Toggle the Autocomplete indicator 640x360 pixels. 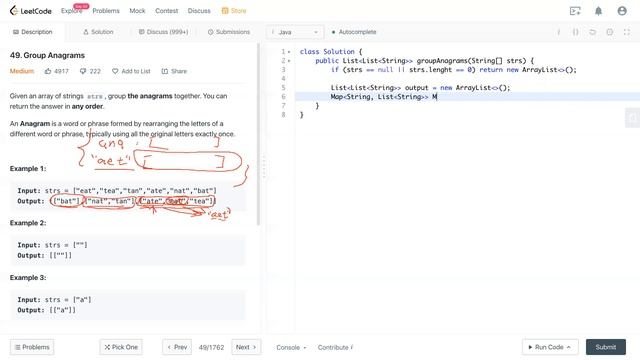point(354,32)
